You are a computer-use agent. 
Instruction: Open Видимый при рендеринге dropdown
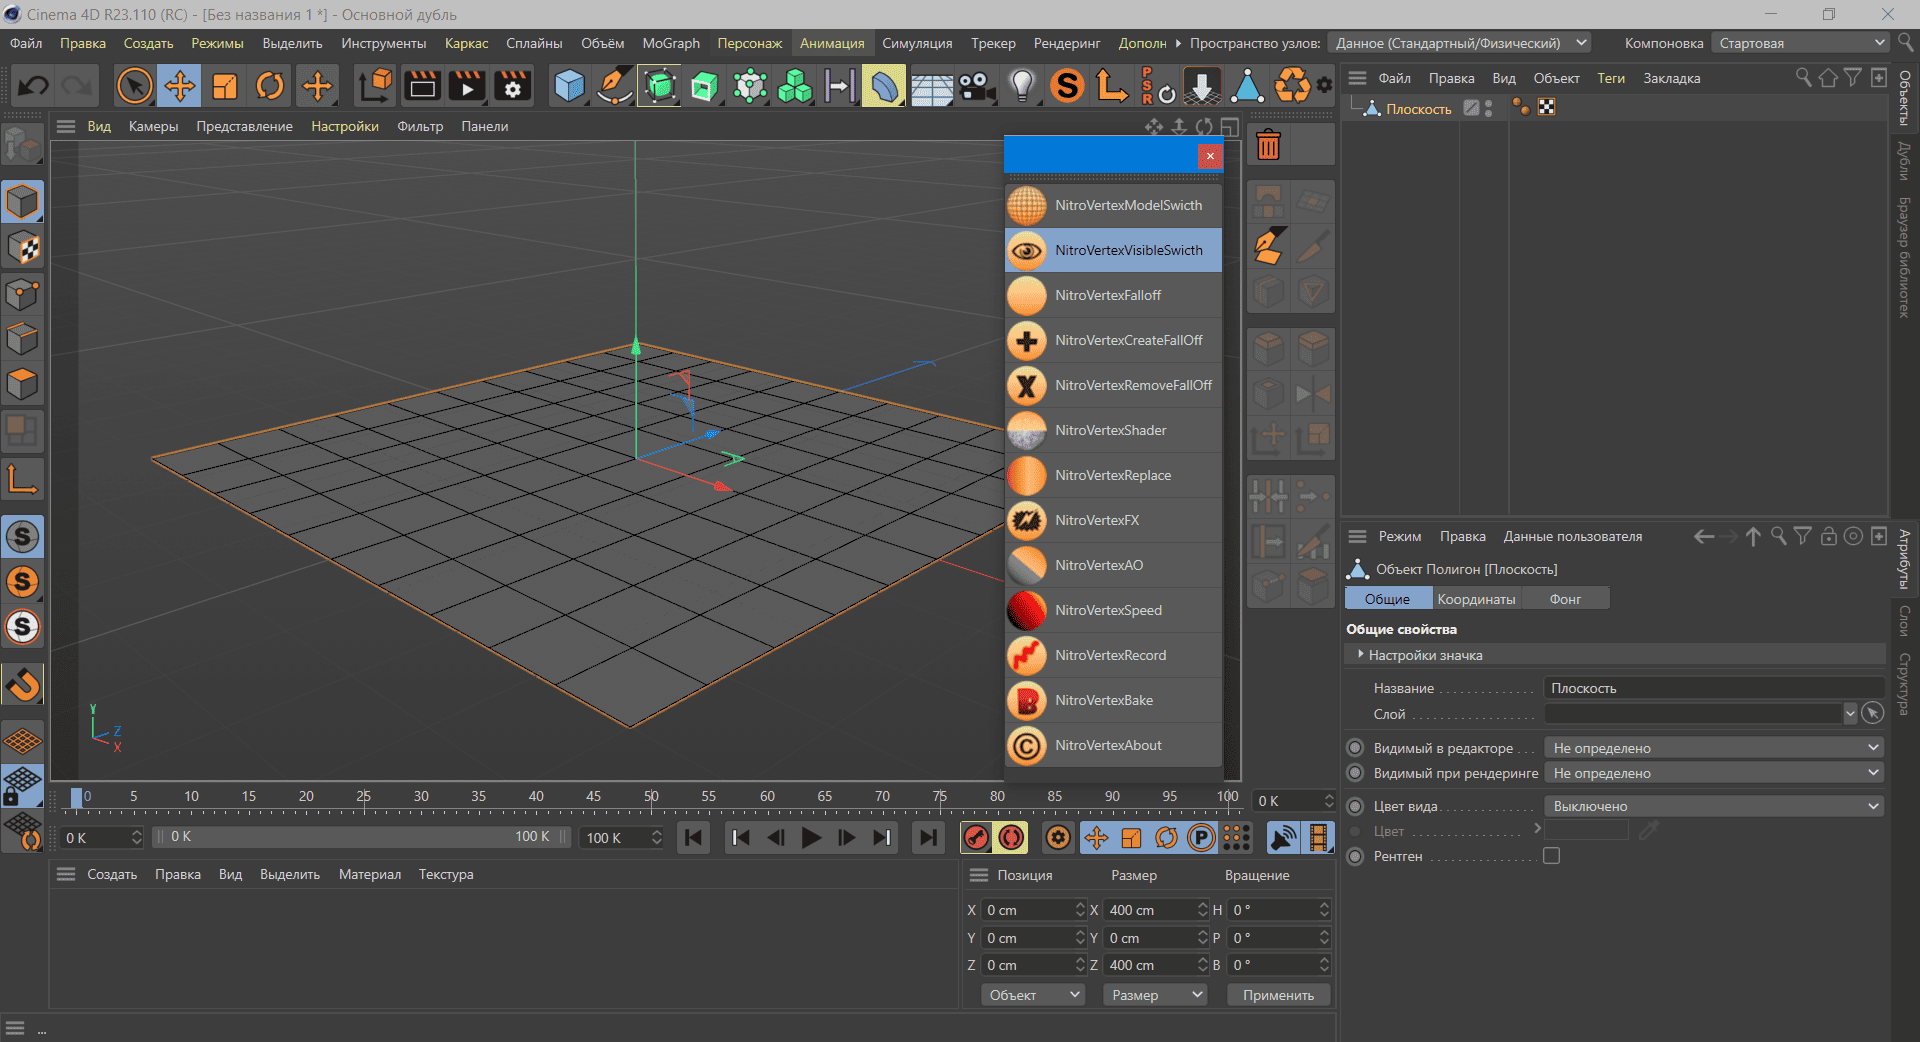tap(1714, 773)
